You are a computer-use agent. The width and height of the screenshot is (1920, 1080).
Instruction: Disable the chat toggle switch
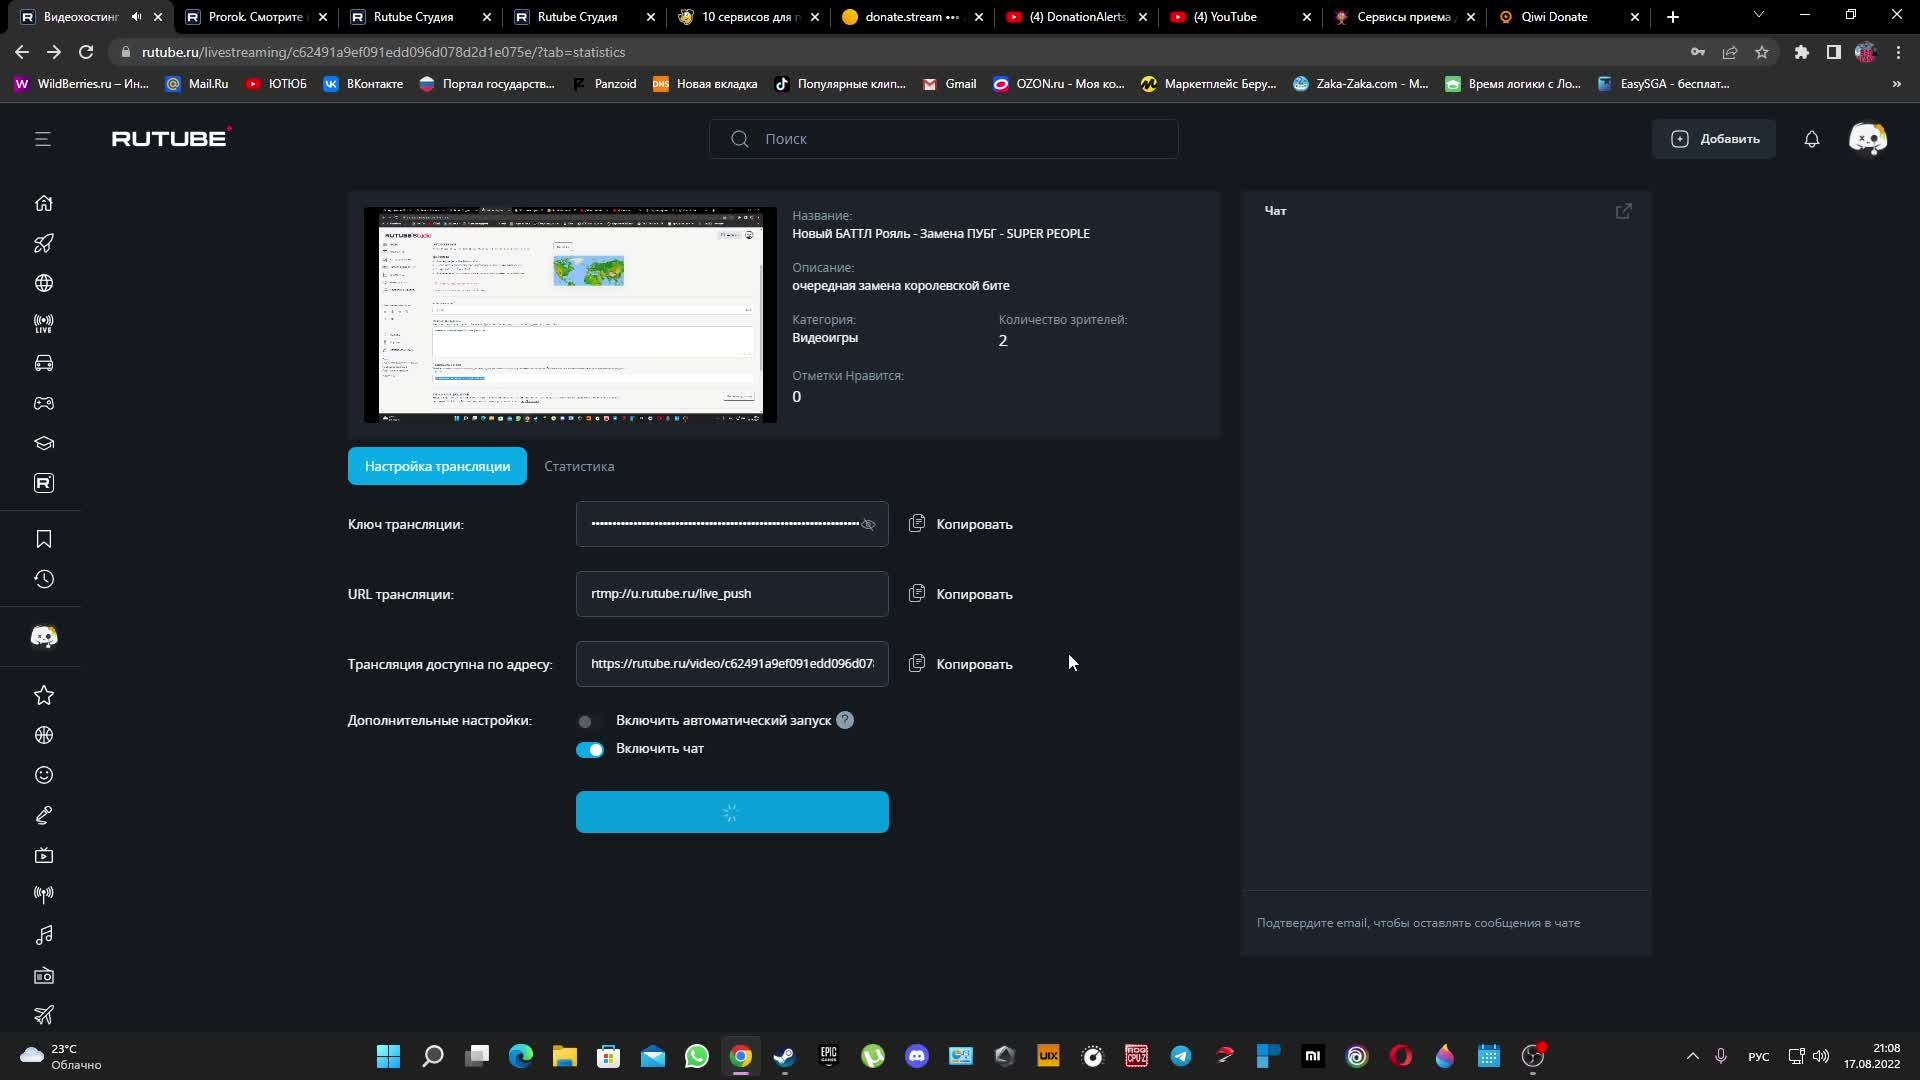click(x=589, y=750)
